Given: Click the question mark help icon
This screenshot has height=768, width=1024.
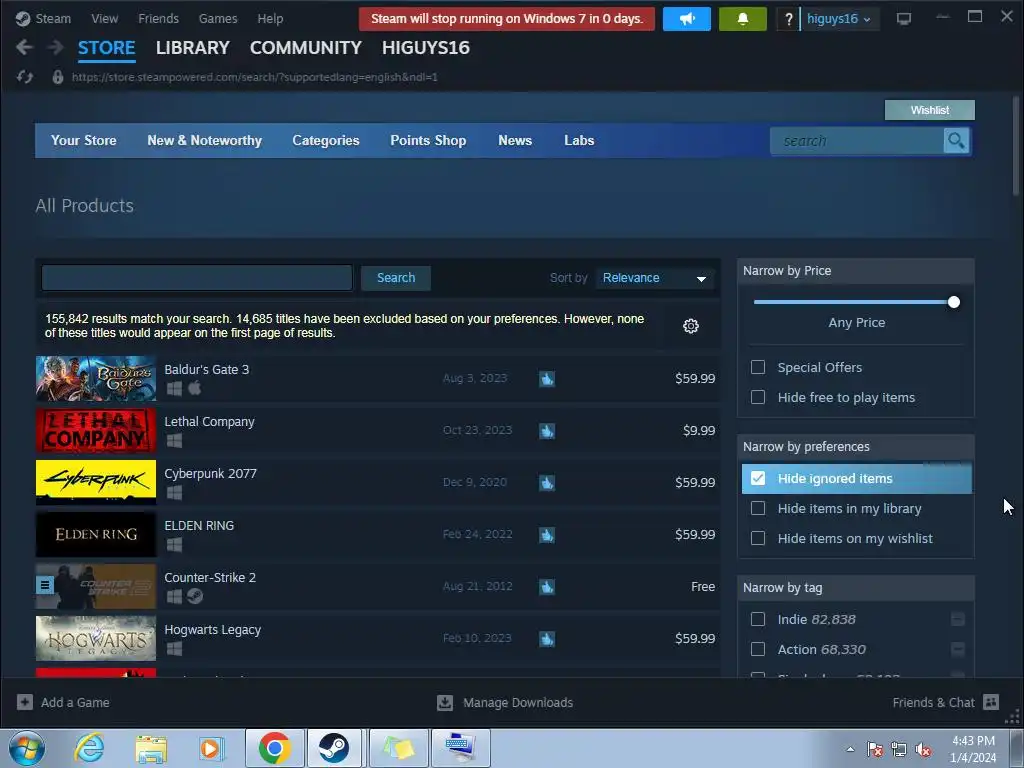Looking at the screenshot, I should (x=788, y=19).
